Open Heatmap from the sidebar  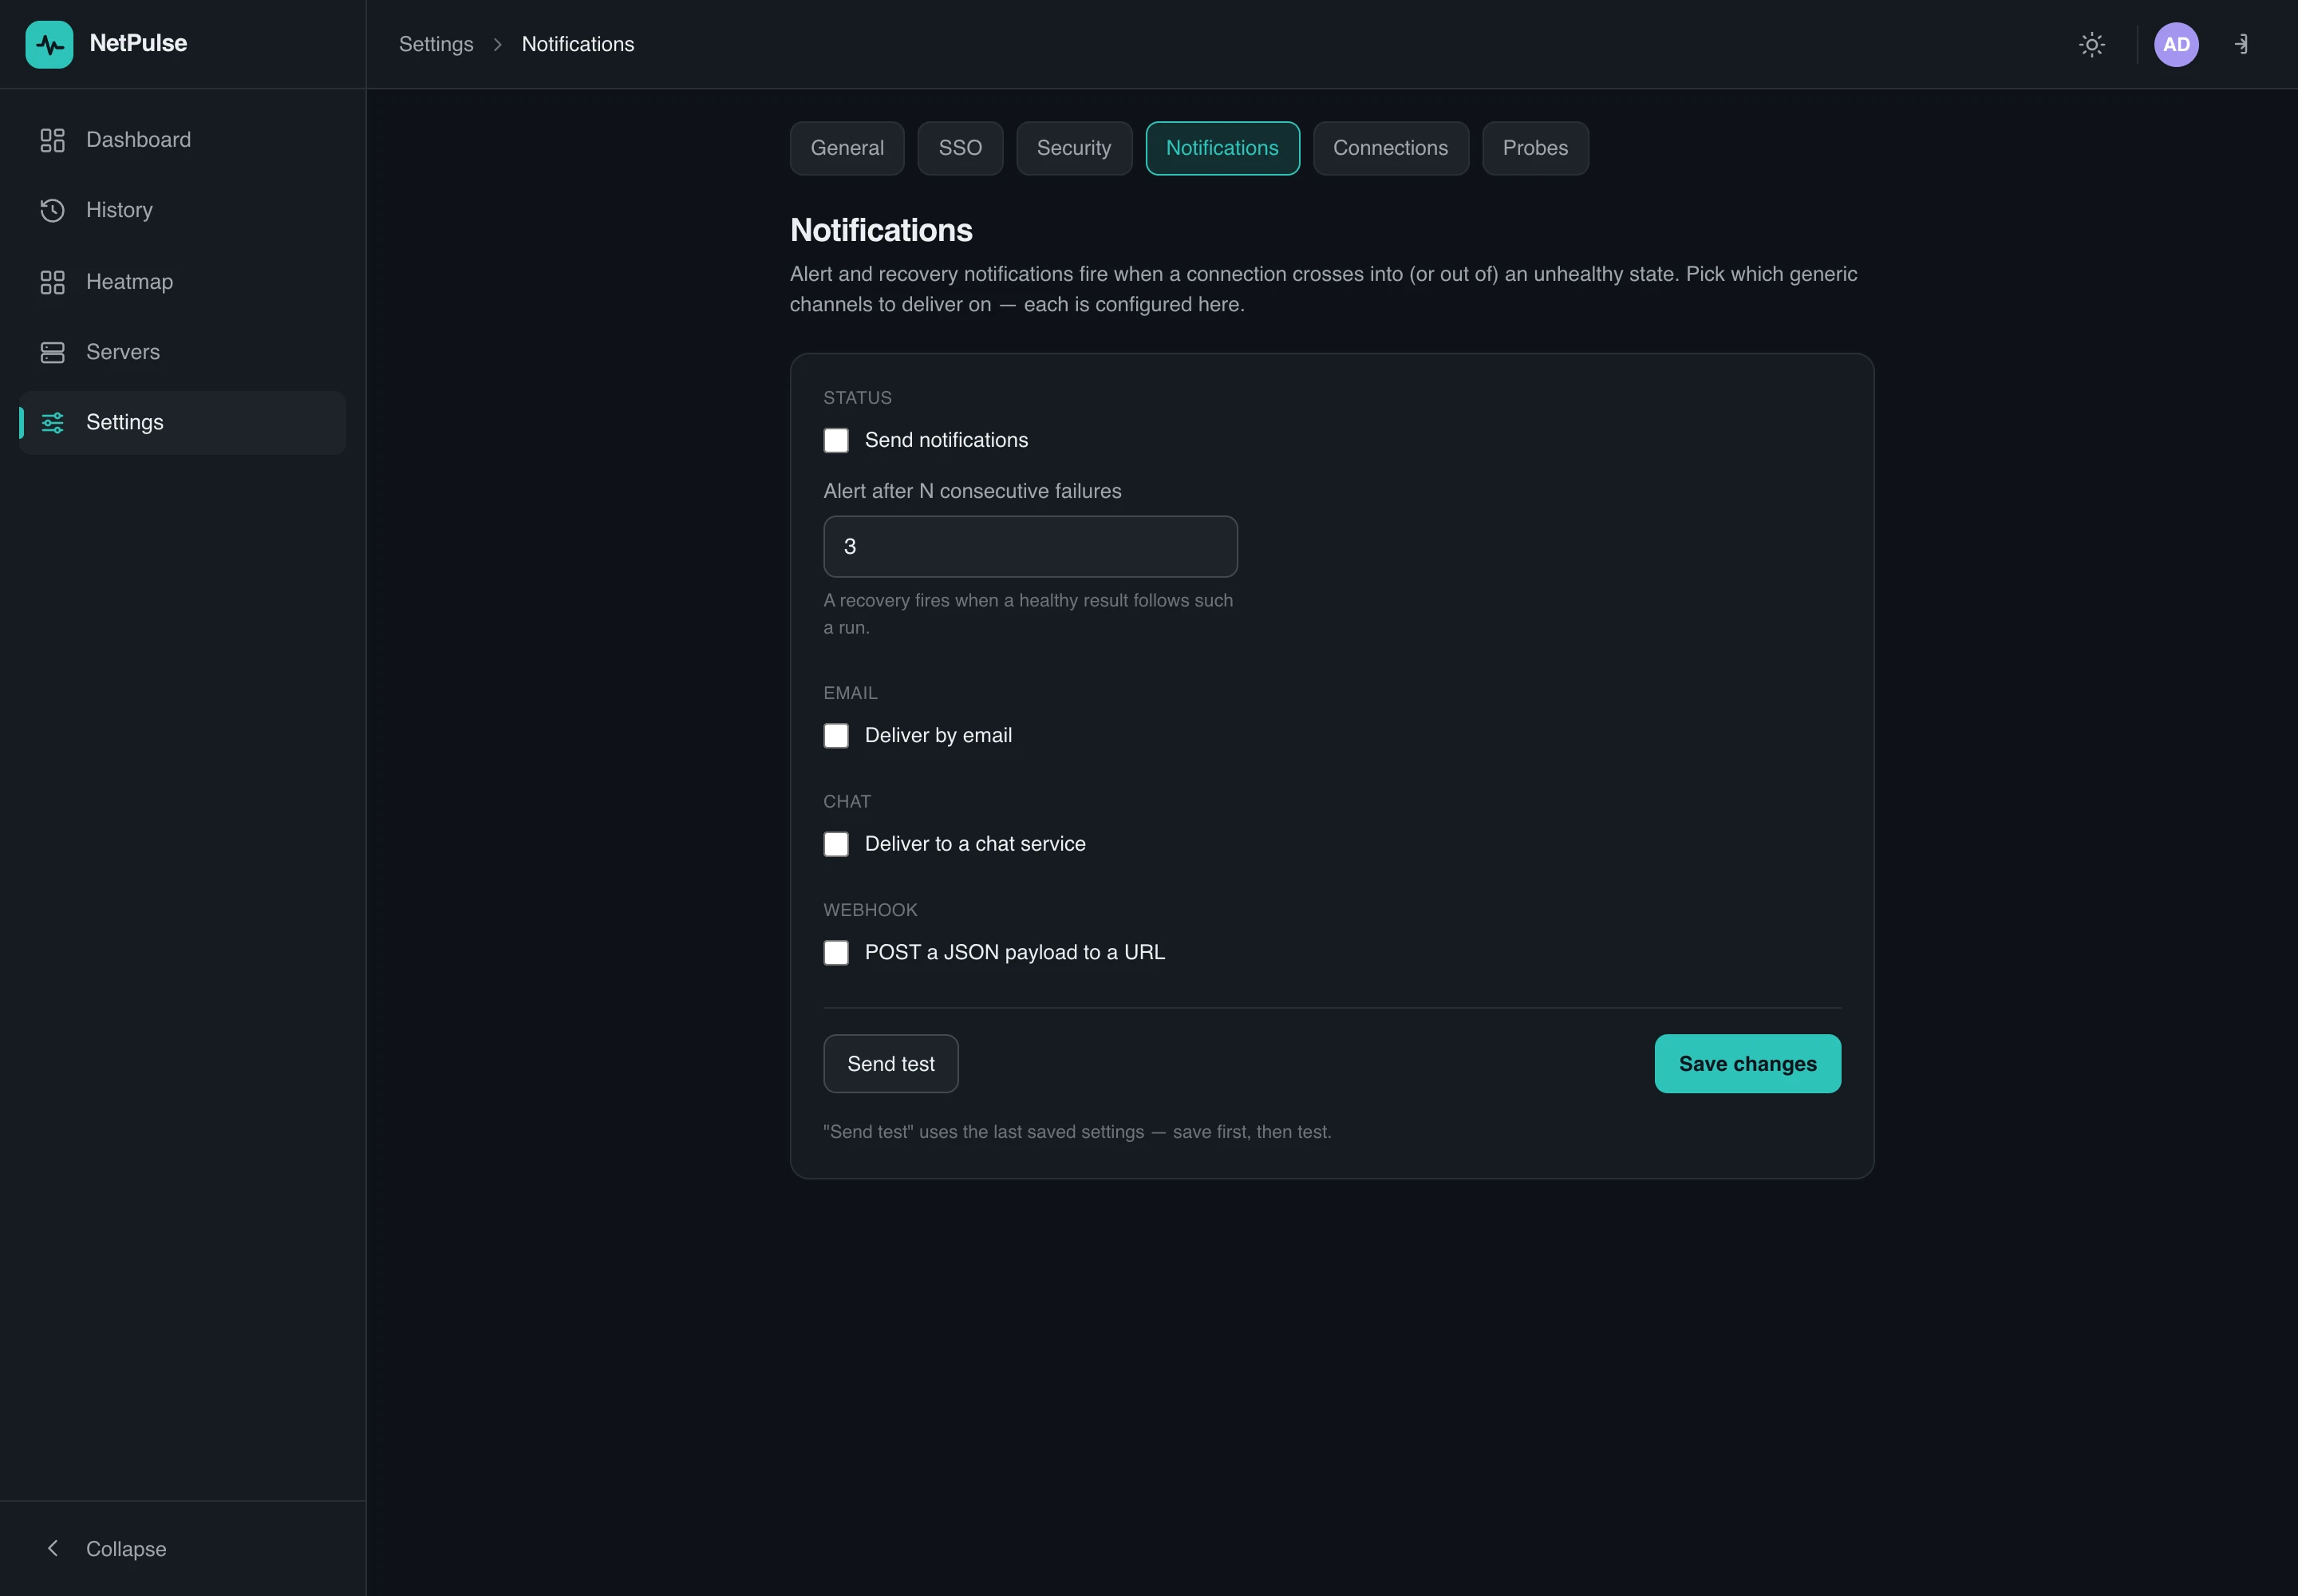coord(183,282)
